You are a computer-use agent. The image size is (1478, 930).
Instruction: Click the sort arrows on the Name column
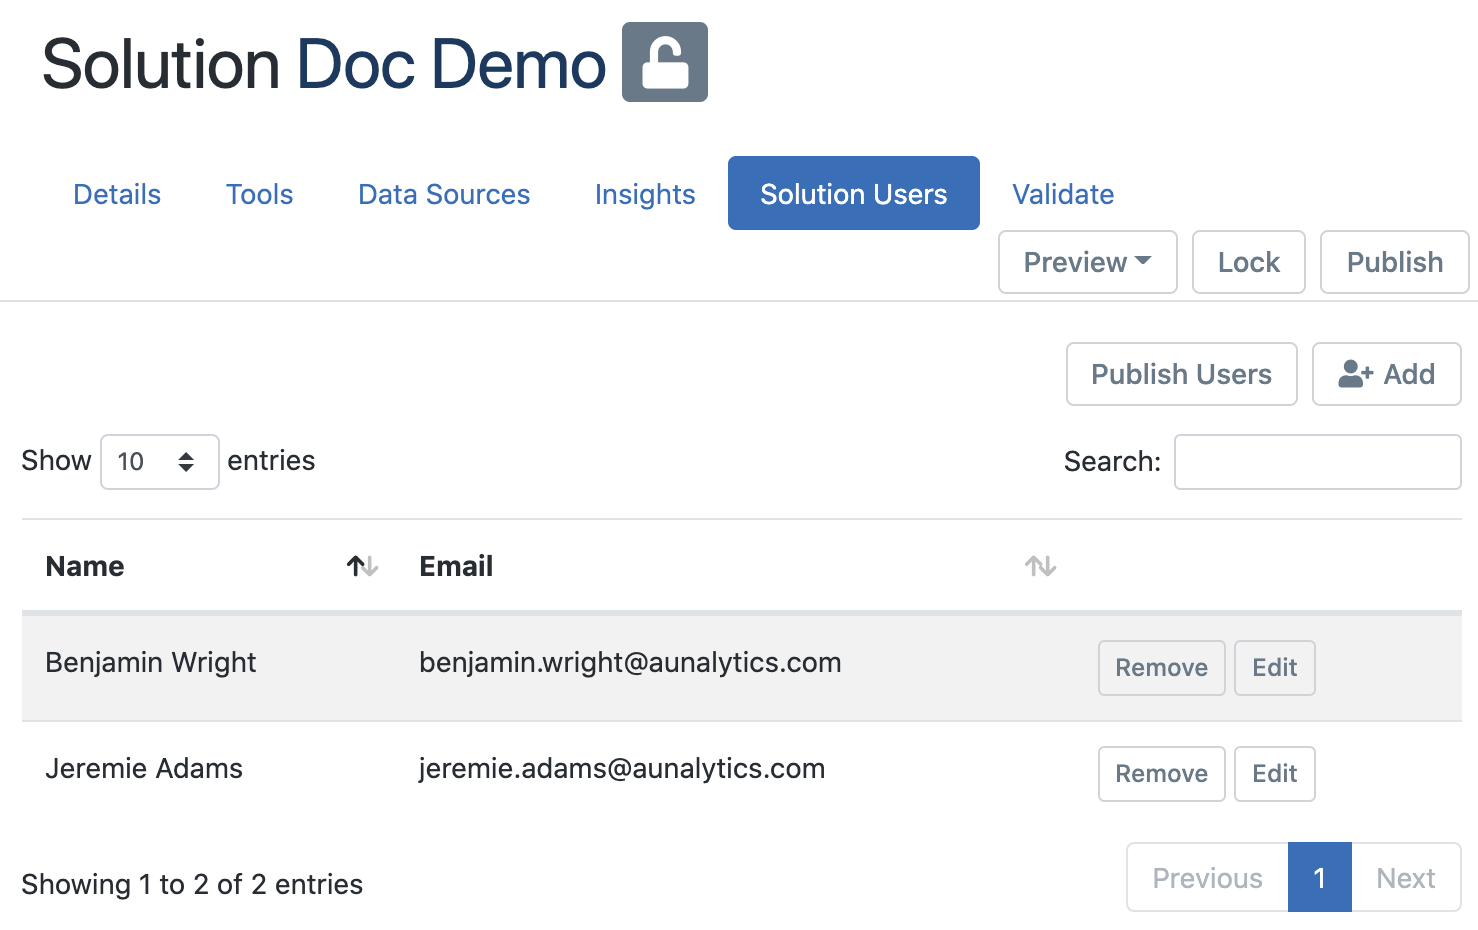(x=362, y=566)
